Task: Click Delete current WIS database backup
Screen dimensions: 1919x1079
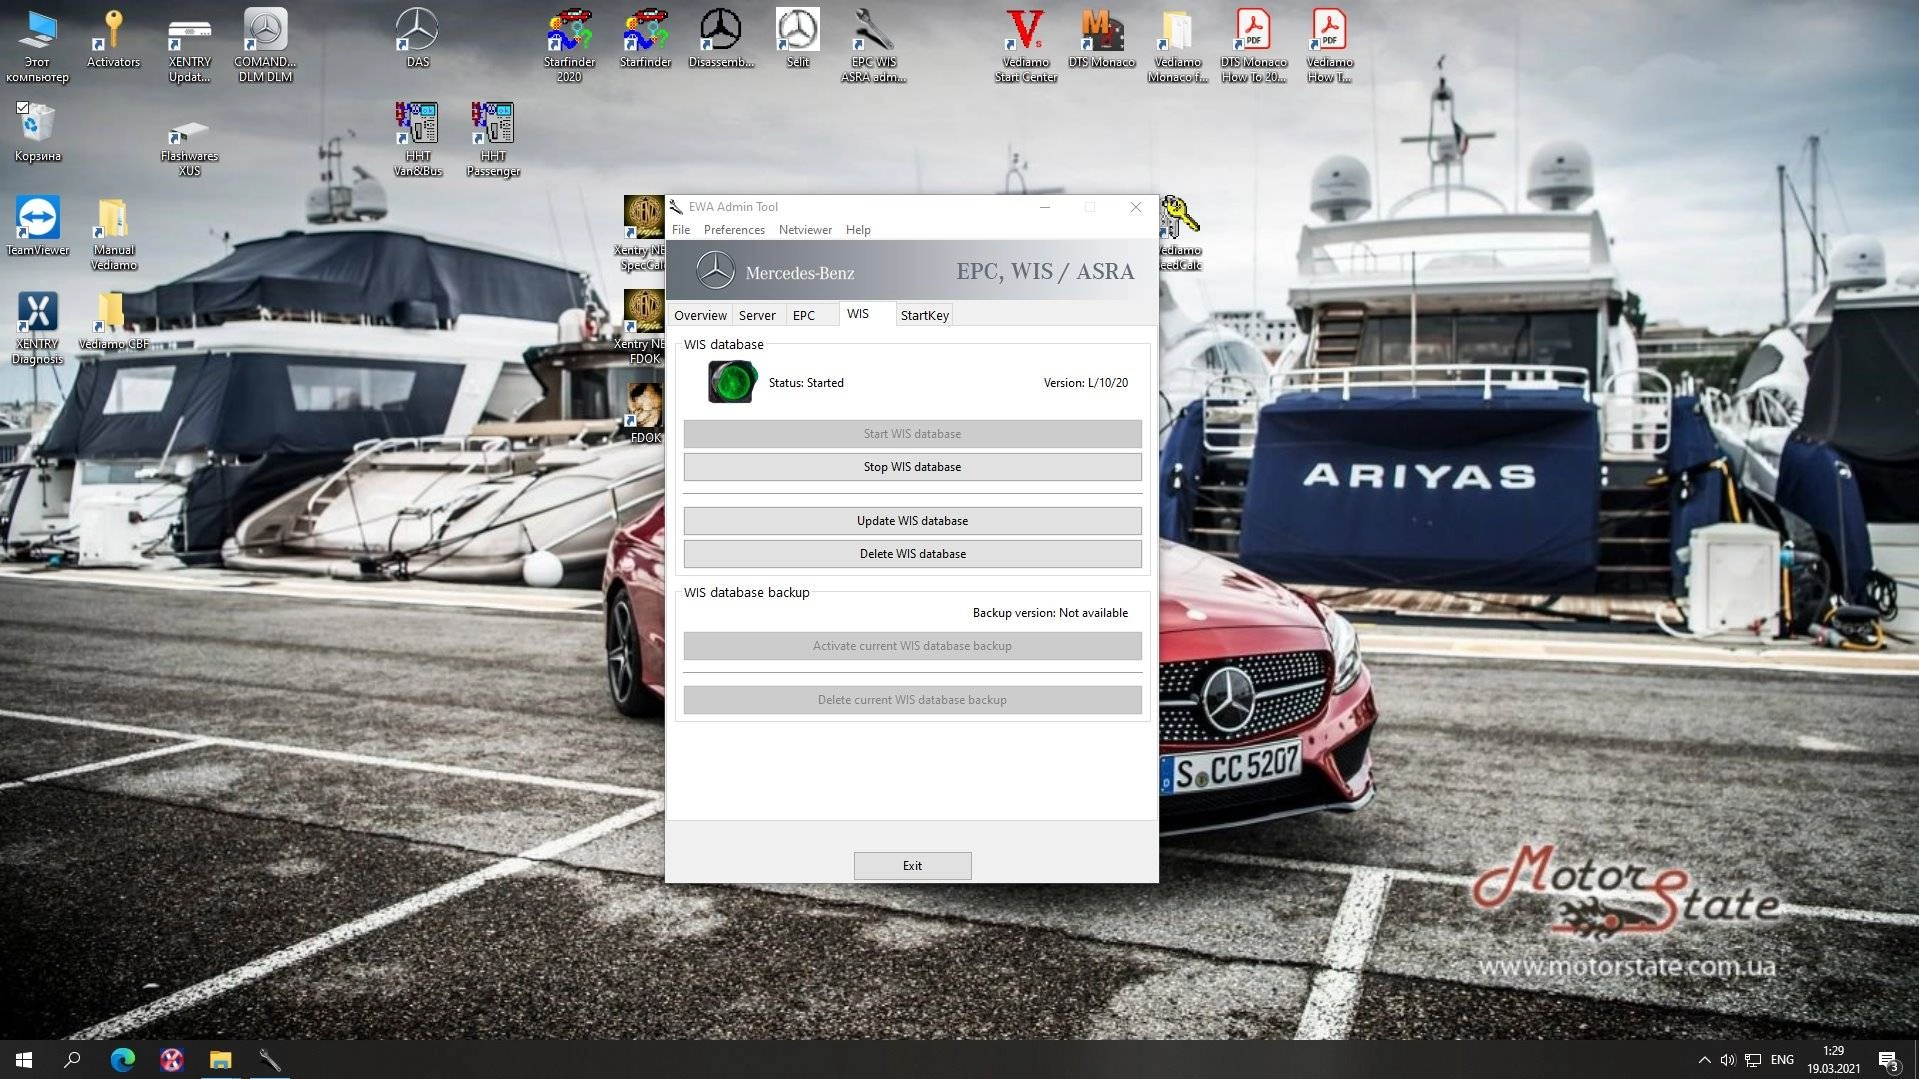Action: tap(912, 700)
